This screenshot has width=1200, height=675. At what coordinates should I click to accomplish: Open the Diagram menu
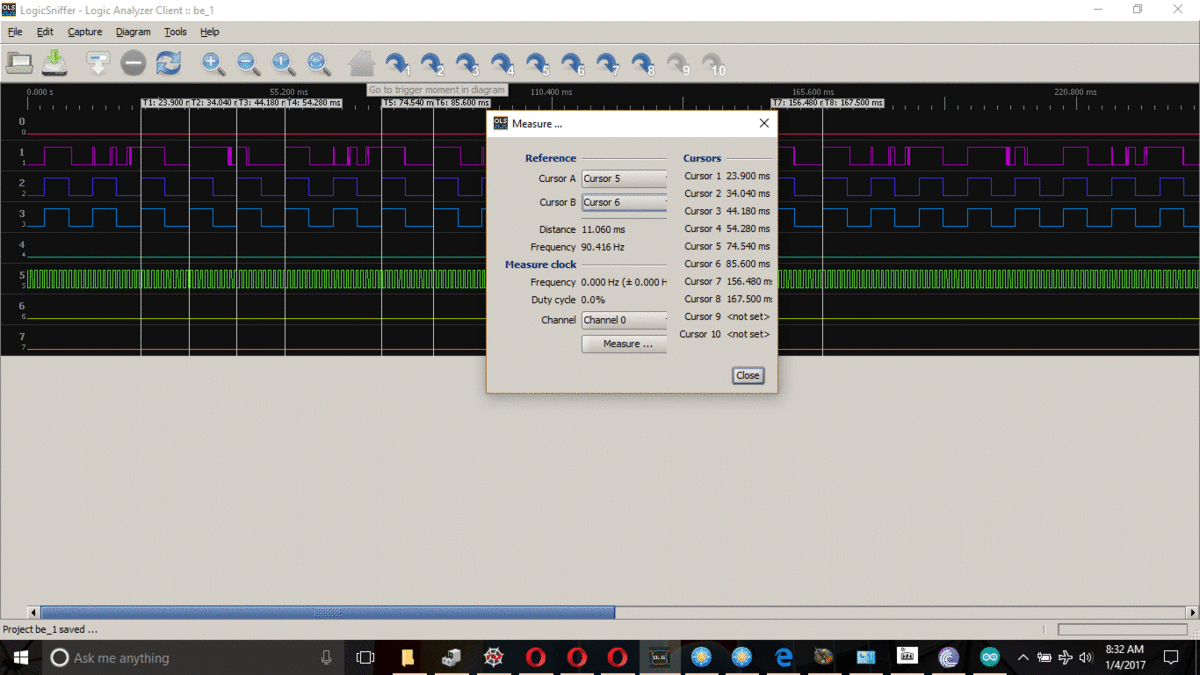click(133, 32)
